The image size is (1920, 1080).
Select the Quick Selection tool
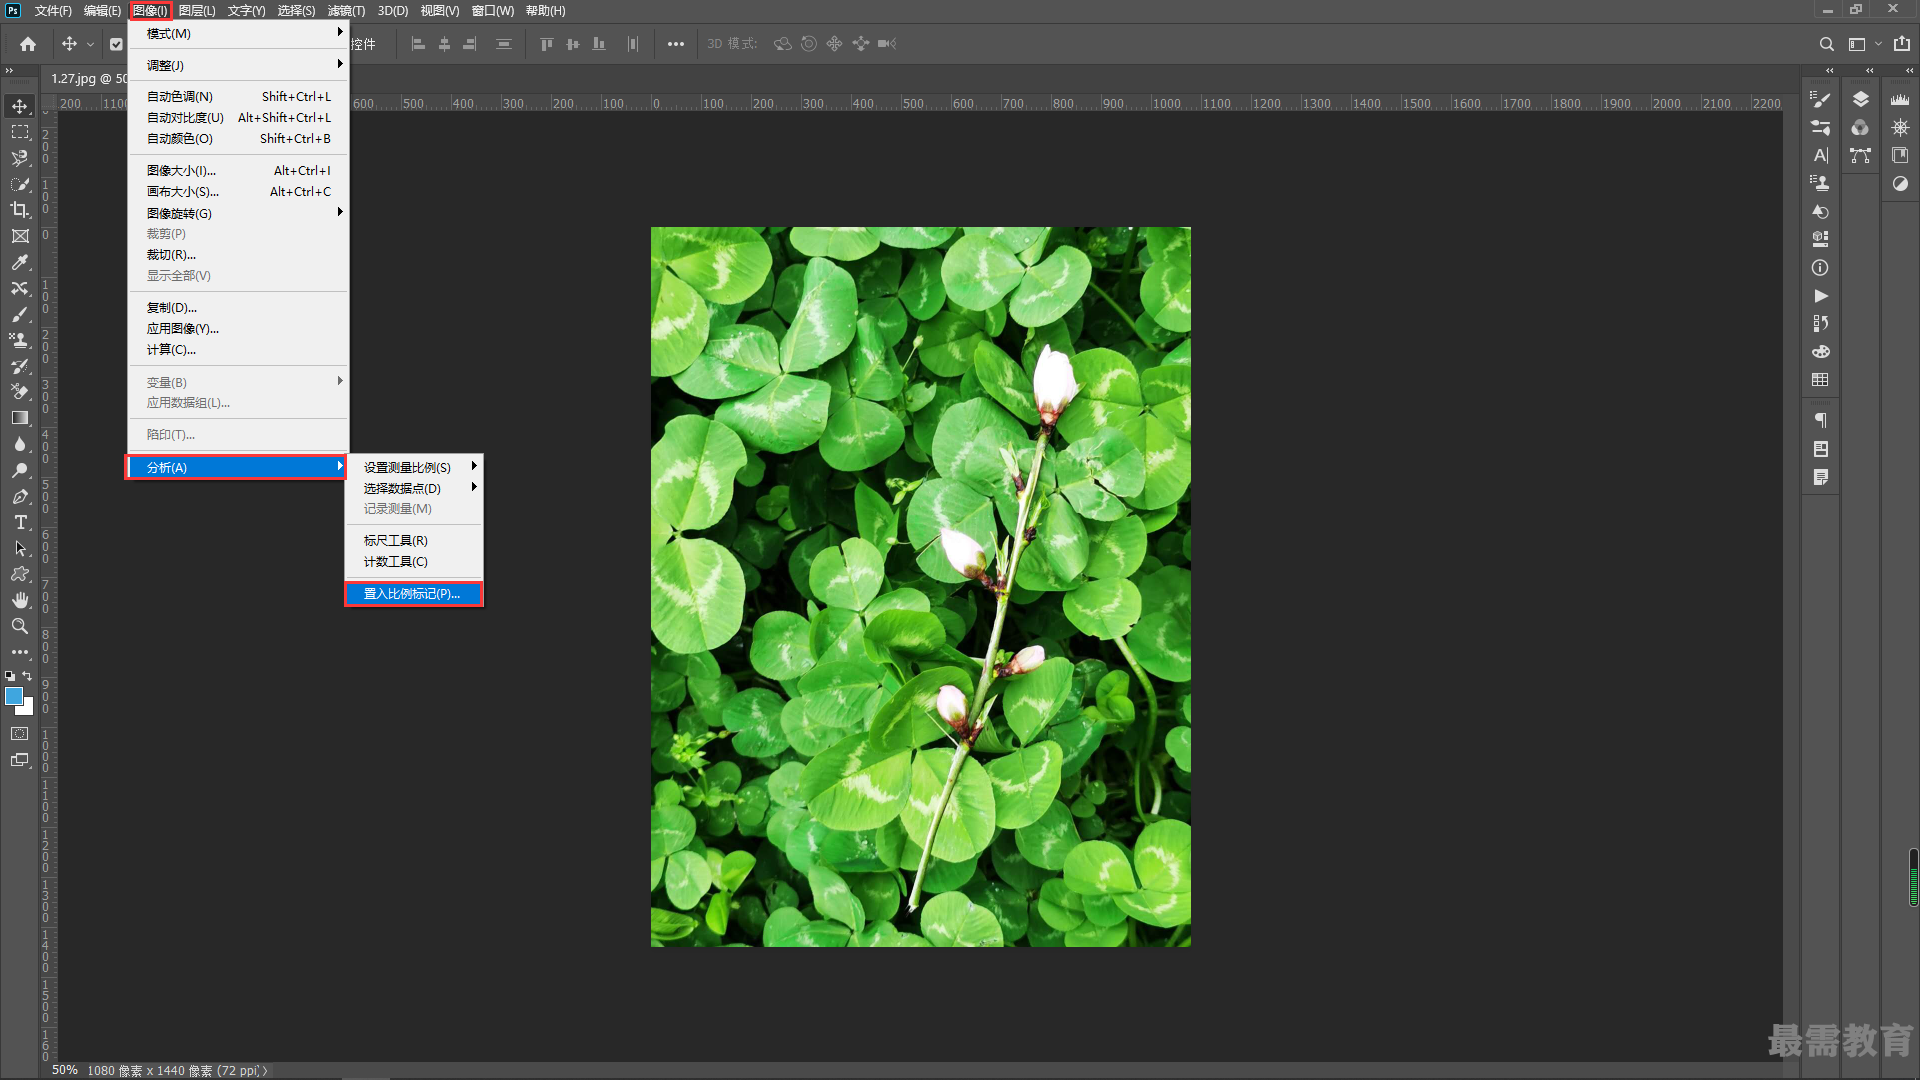[20, 184]
